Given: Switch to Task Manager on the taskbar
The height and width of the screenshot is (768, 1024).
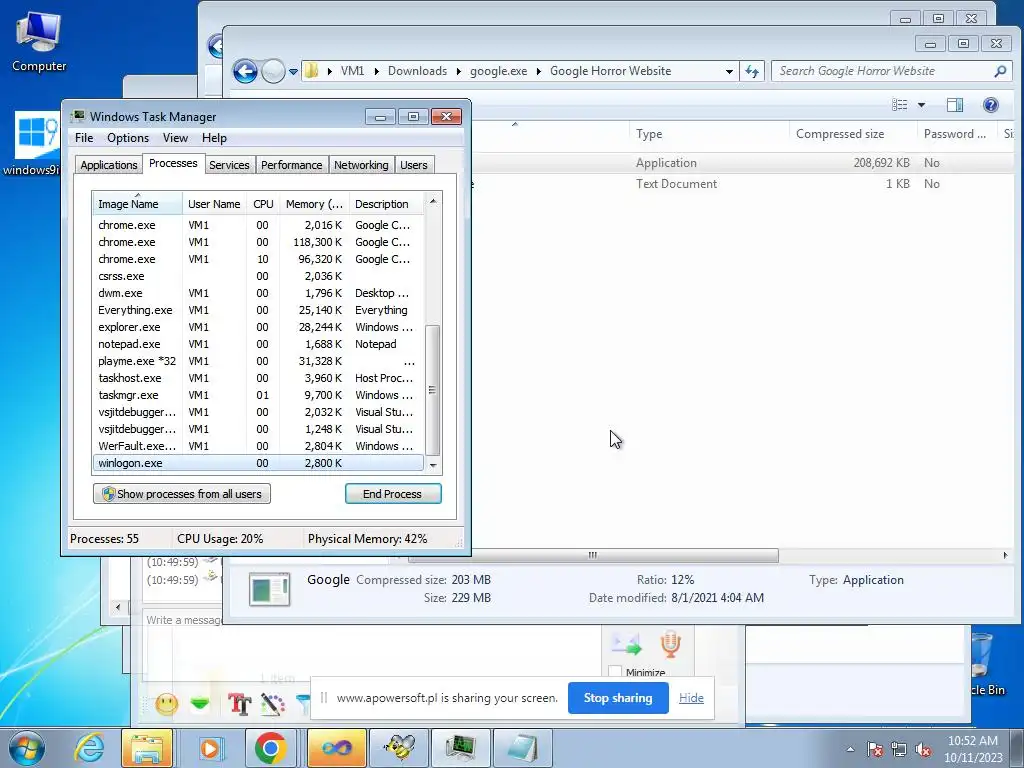Looking at the screenshot, I should tap(461, 748).
